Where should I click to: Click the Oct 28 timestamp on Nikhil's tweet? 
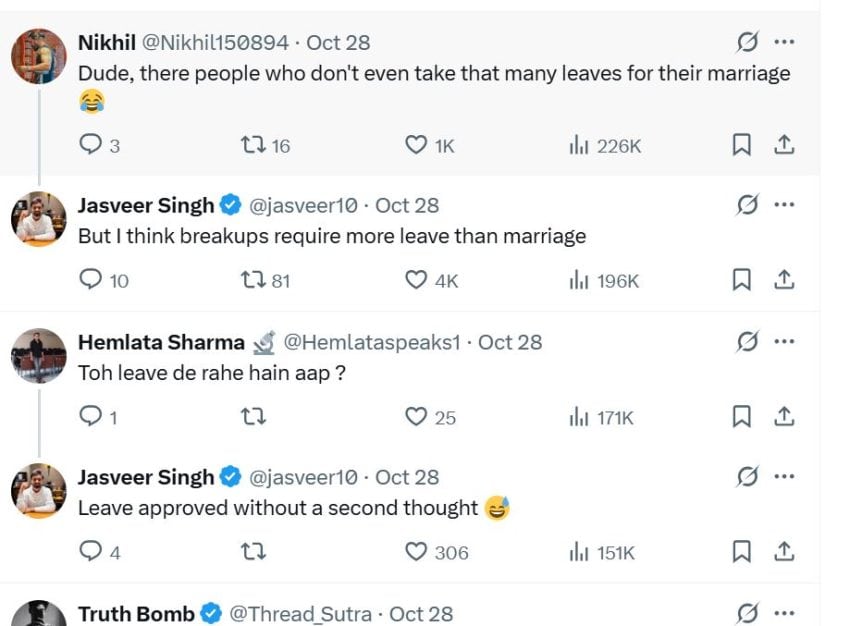point(340,41)
